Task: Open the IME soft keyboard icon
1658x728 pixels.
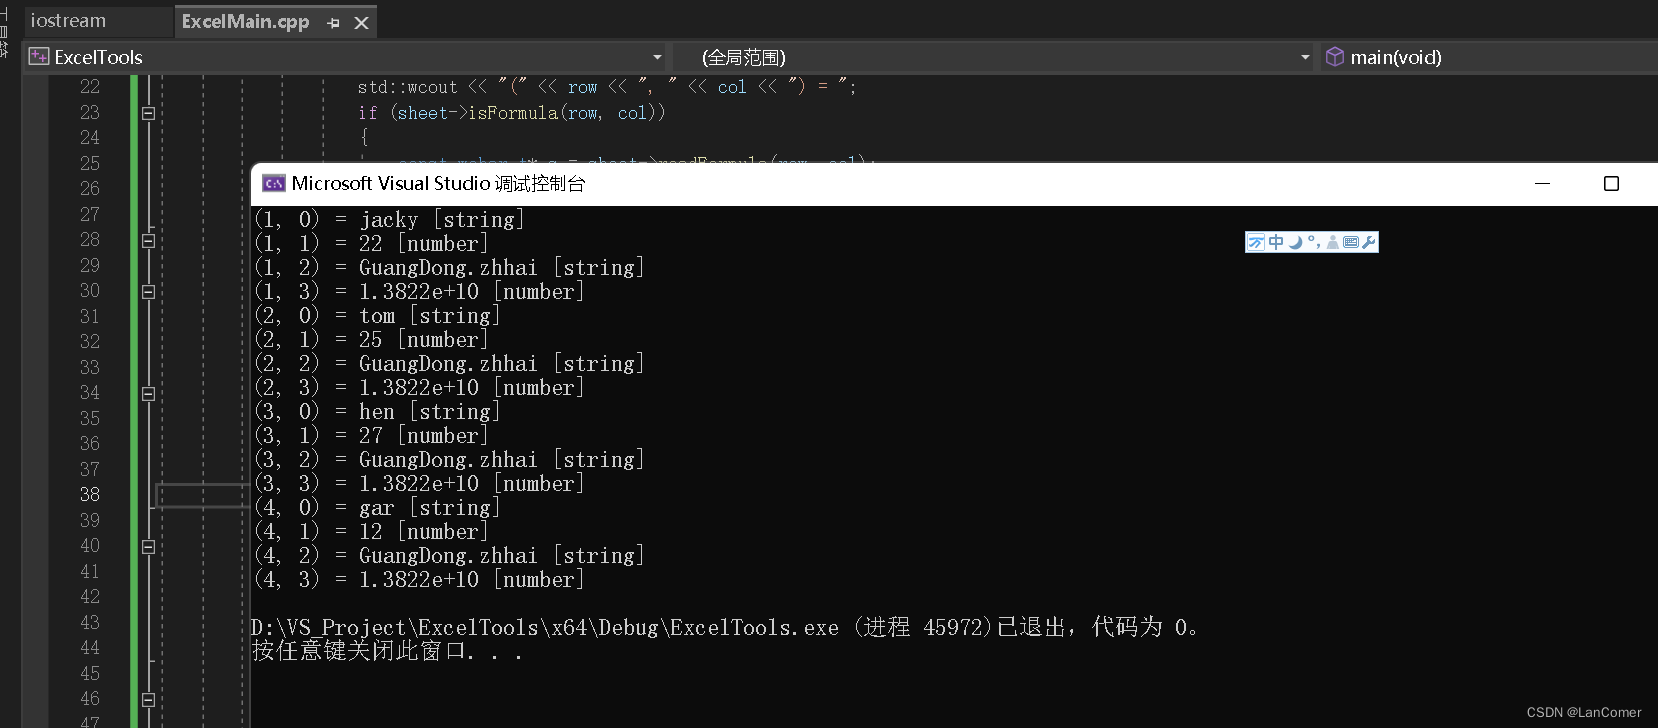Action: (x=1352, y=242)
